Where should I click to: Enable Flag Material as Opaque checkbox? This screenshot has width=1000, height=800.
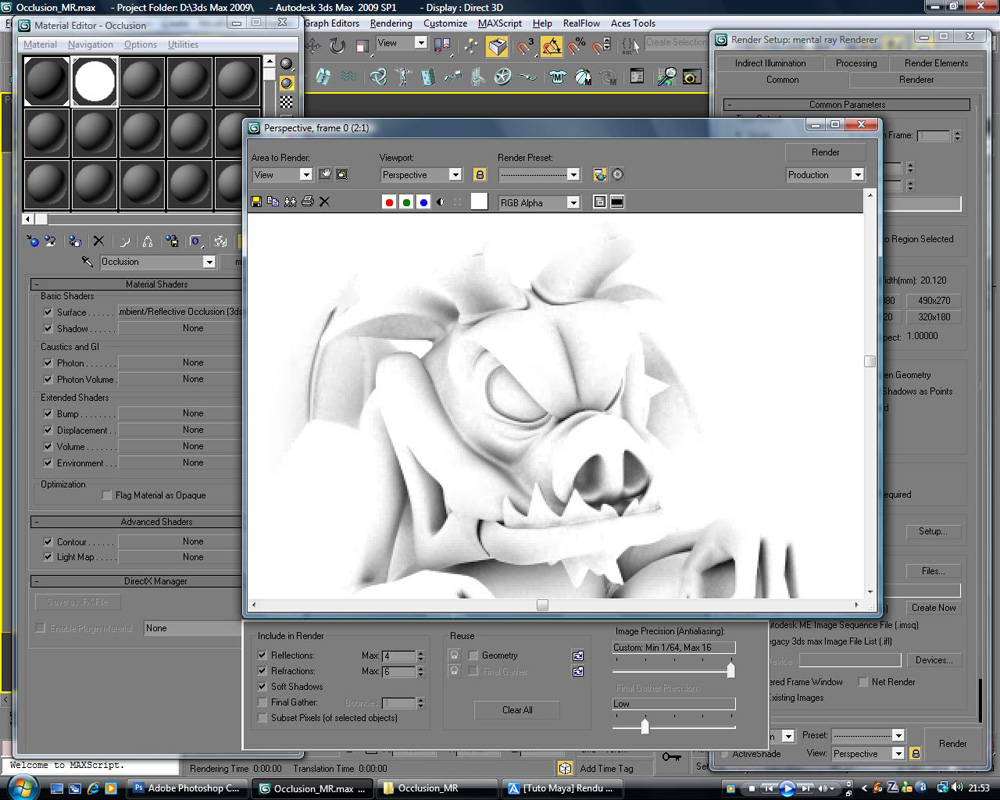click(x=107, y=496)
